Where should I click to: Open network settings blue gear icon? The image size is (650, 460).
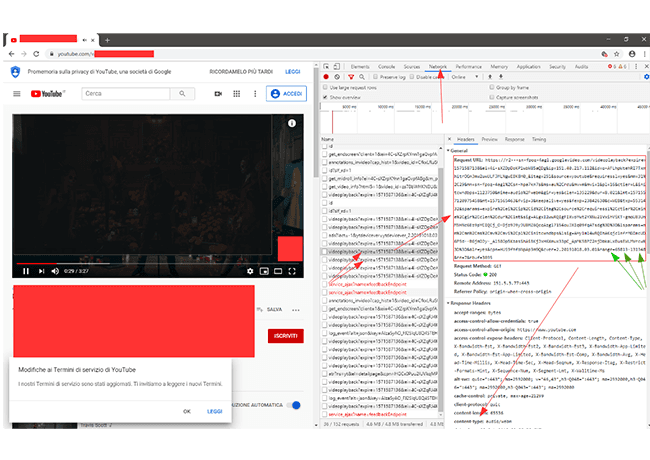click(x=646, y=77)
